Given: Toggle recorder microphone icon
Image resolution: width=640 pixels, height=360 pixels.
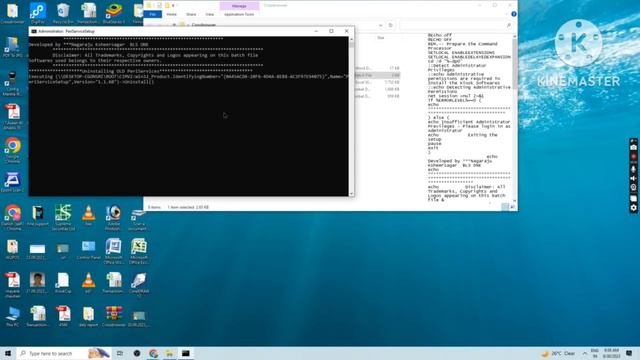Looking at the screenshot, I should (x=633, y=169).
